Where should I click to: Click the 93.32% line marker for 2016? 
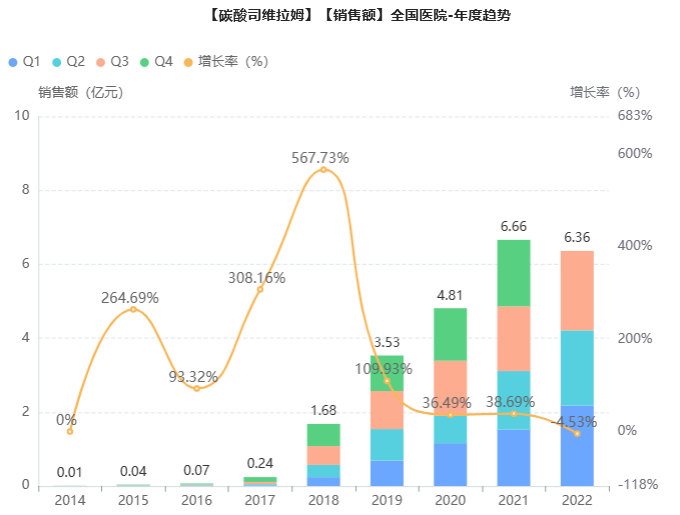(x=197, y=388)
